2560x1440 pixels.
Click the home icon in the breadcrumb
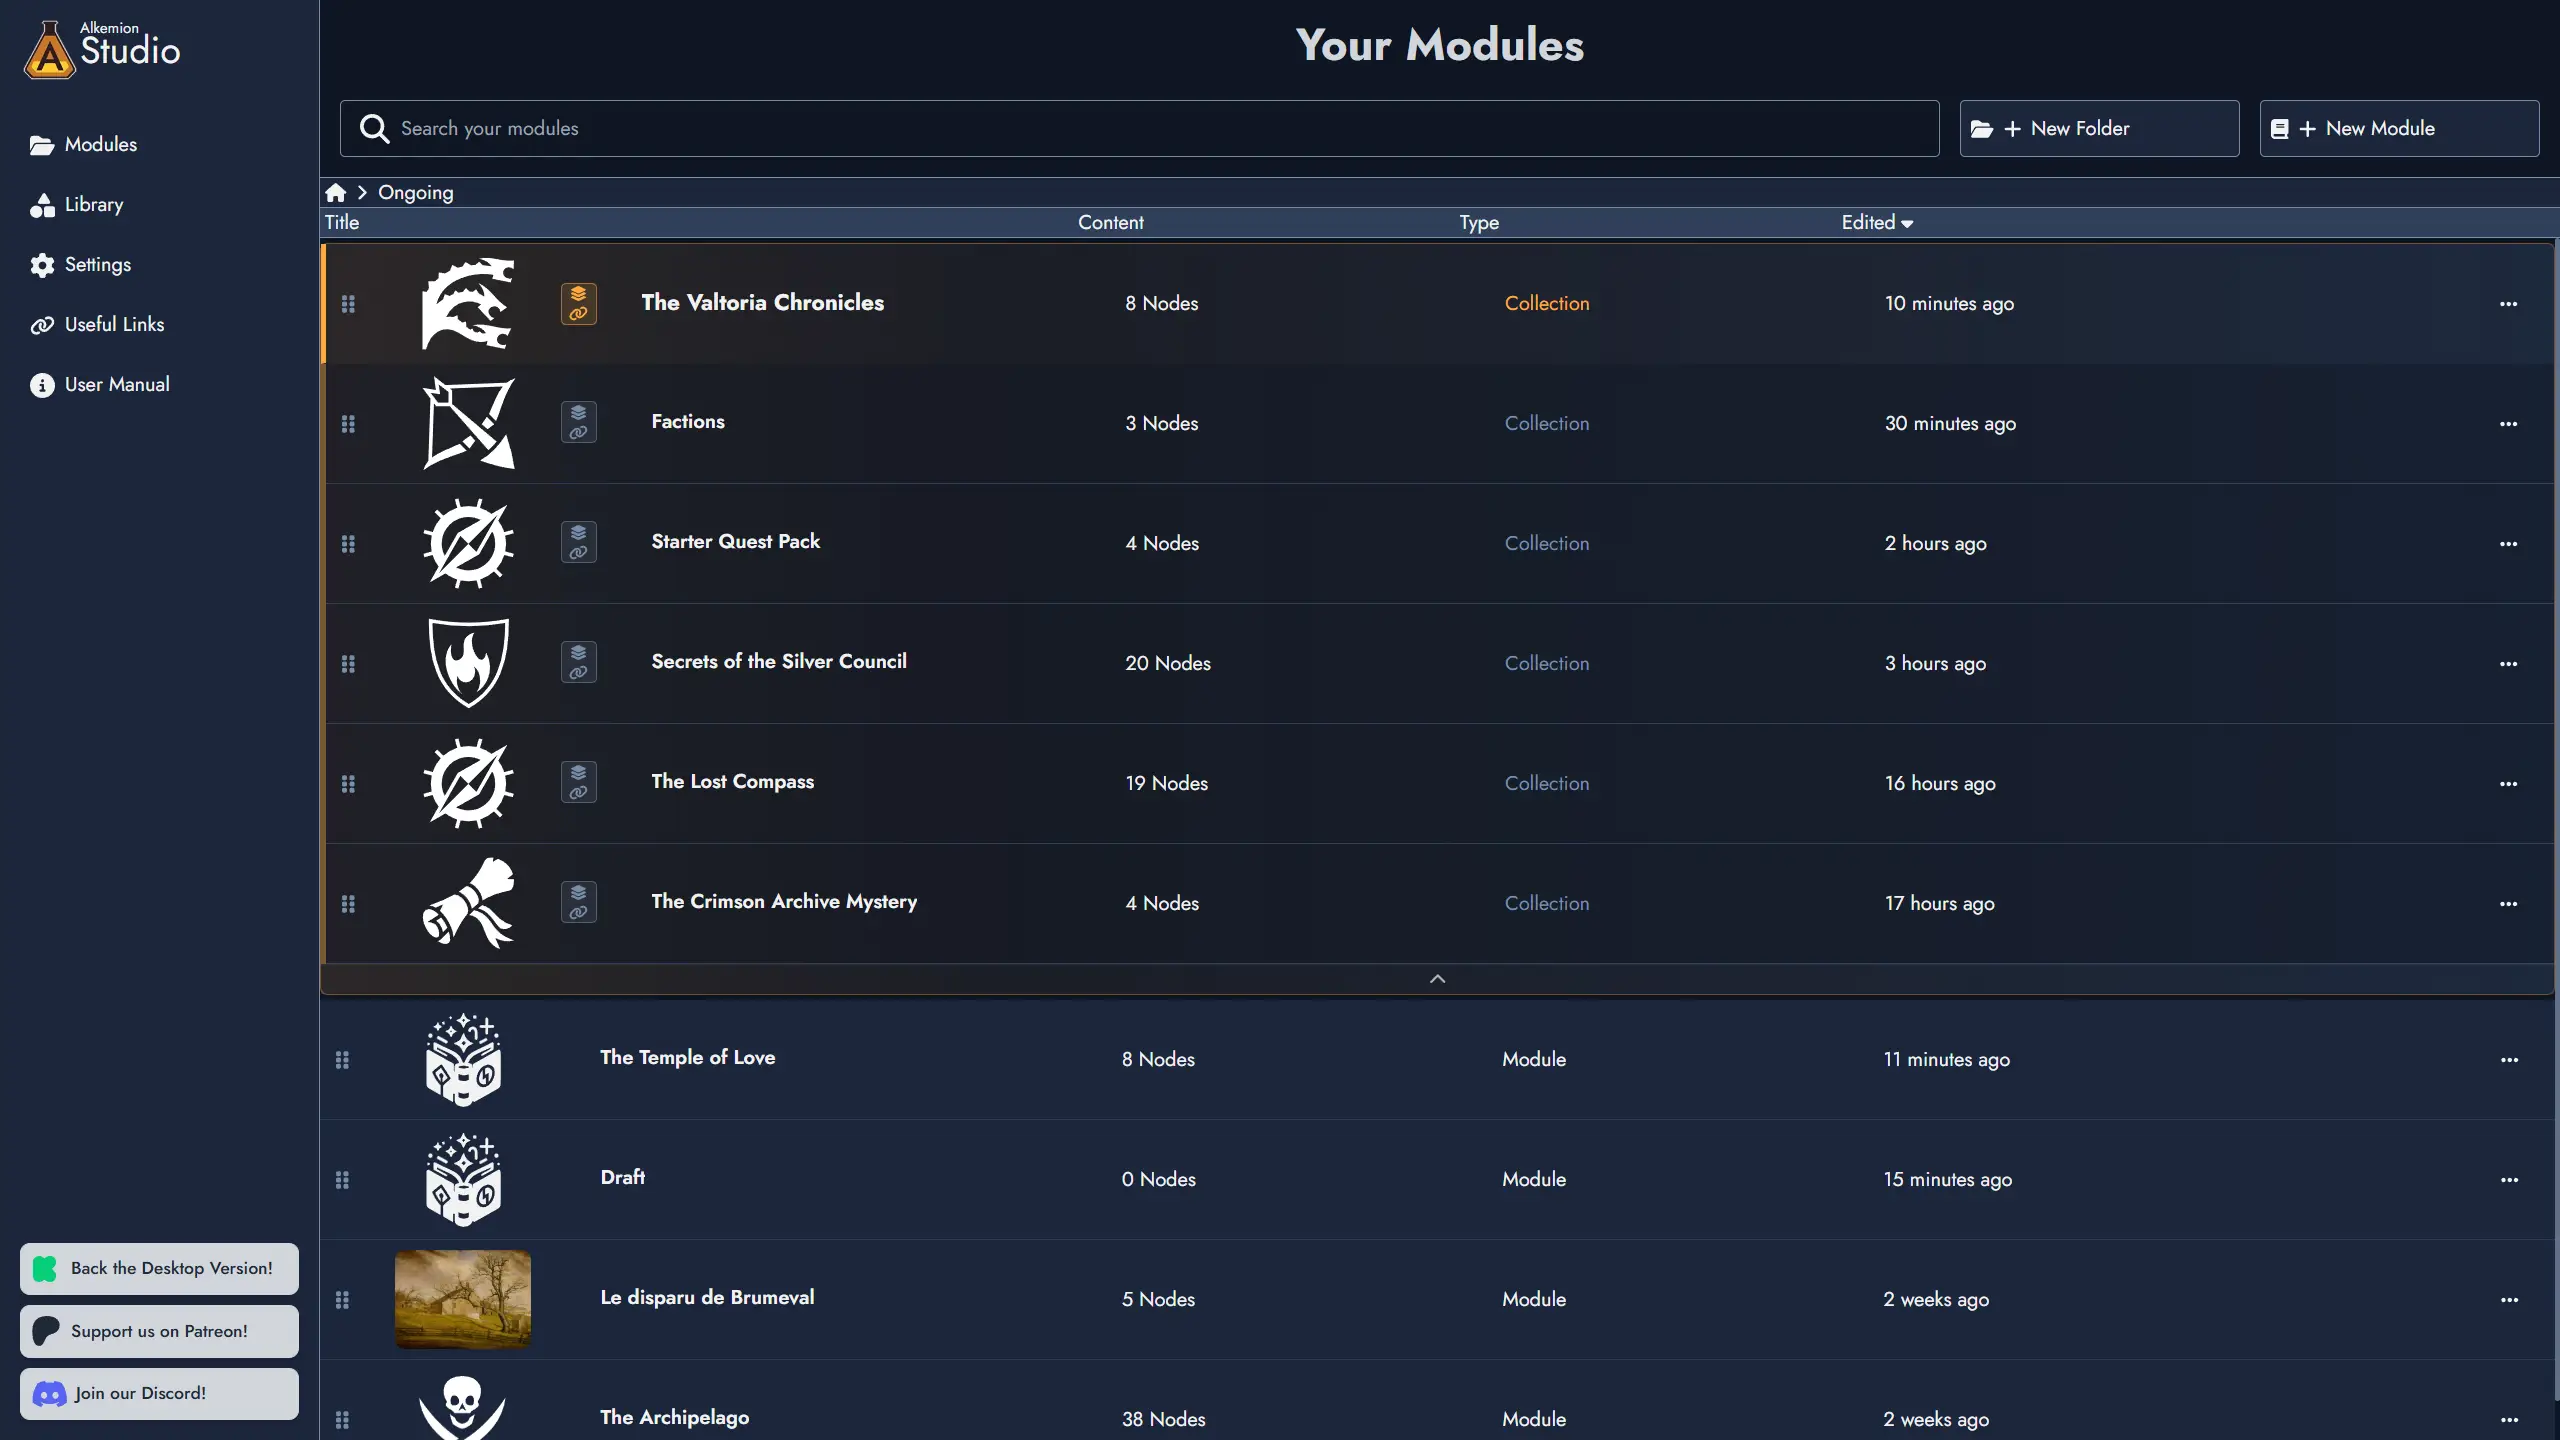click(x=336, y=192)
